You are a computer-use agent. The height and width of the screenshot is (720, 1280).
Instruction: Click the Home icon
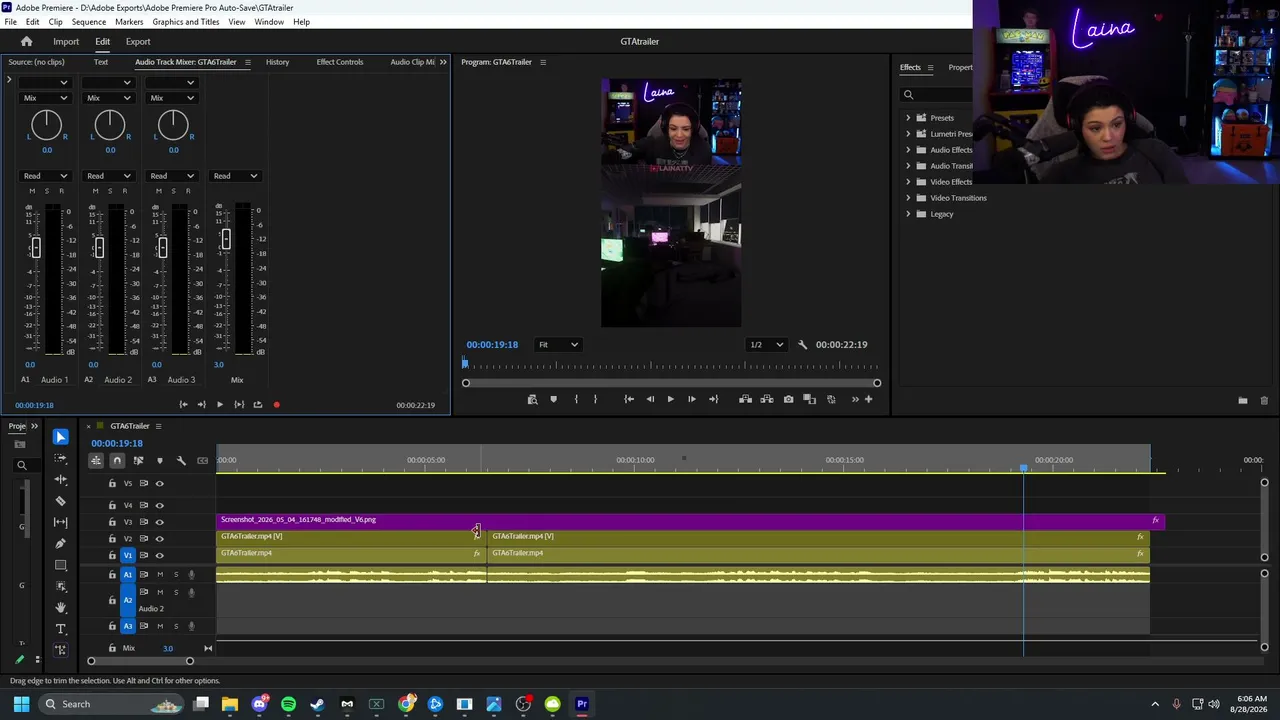[x=27, y=42]
